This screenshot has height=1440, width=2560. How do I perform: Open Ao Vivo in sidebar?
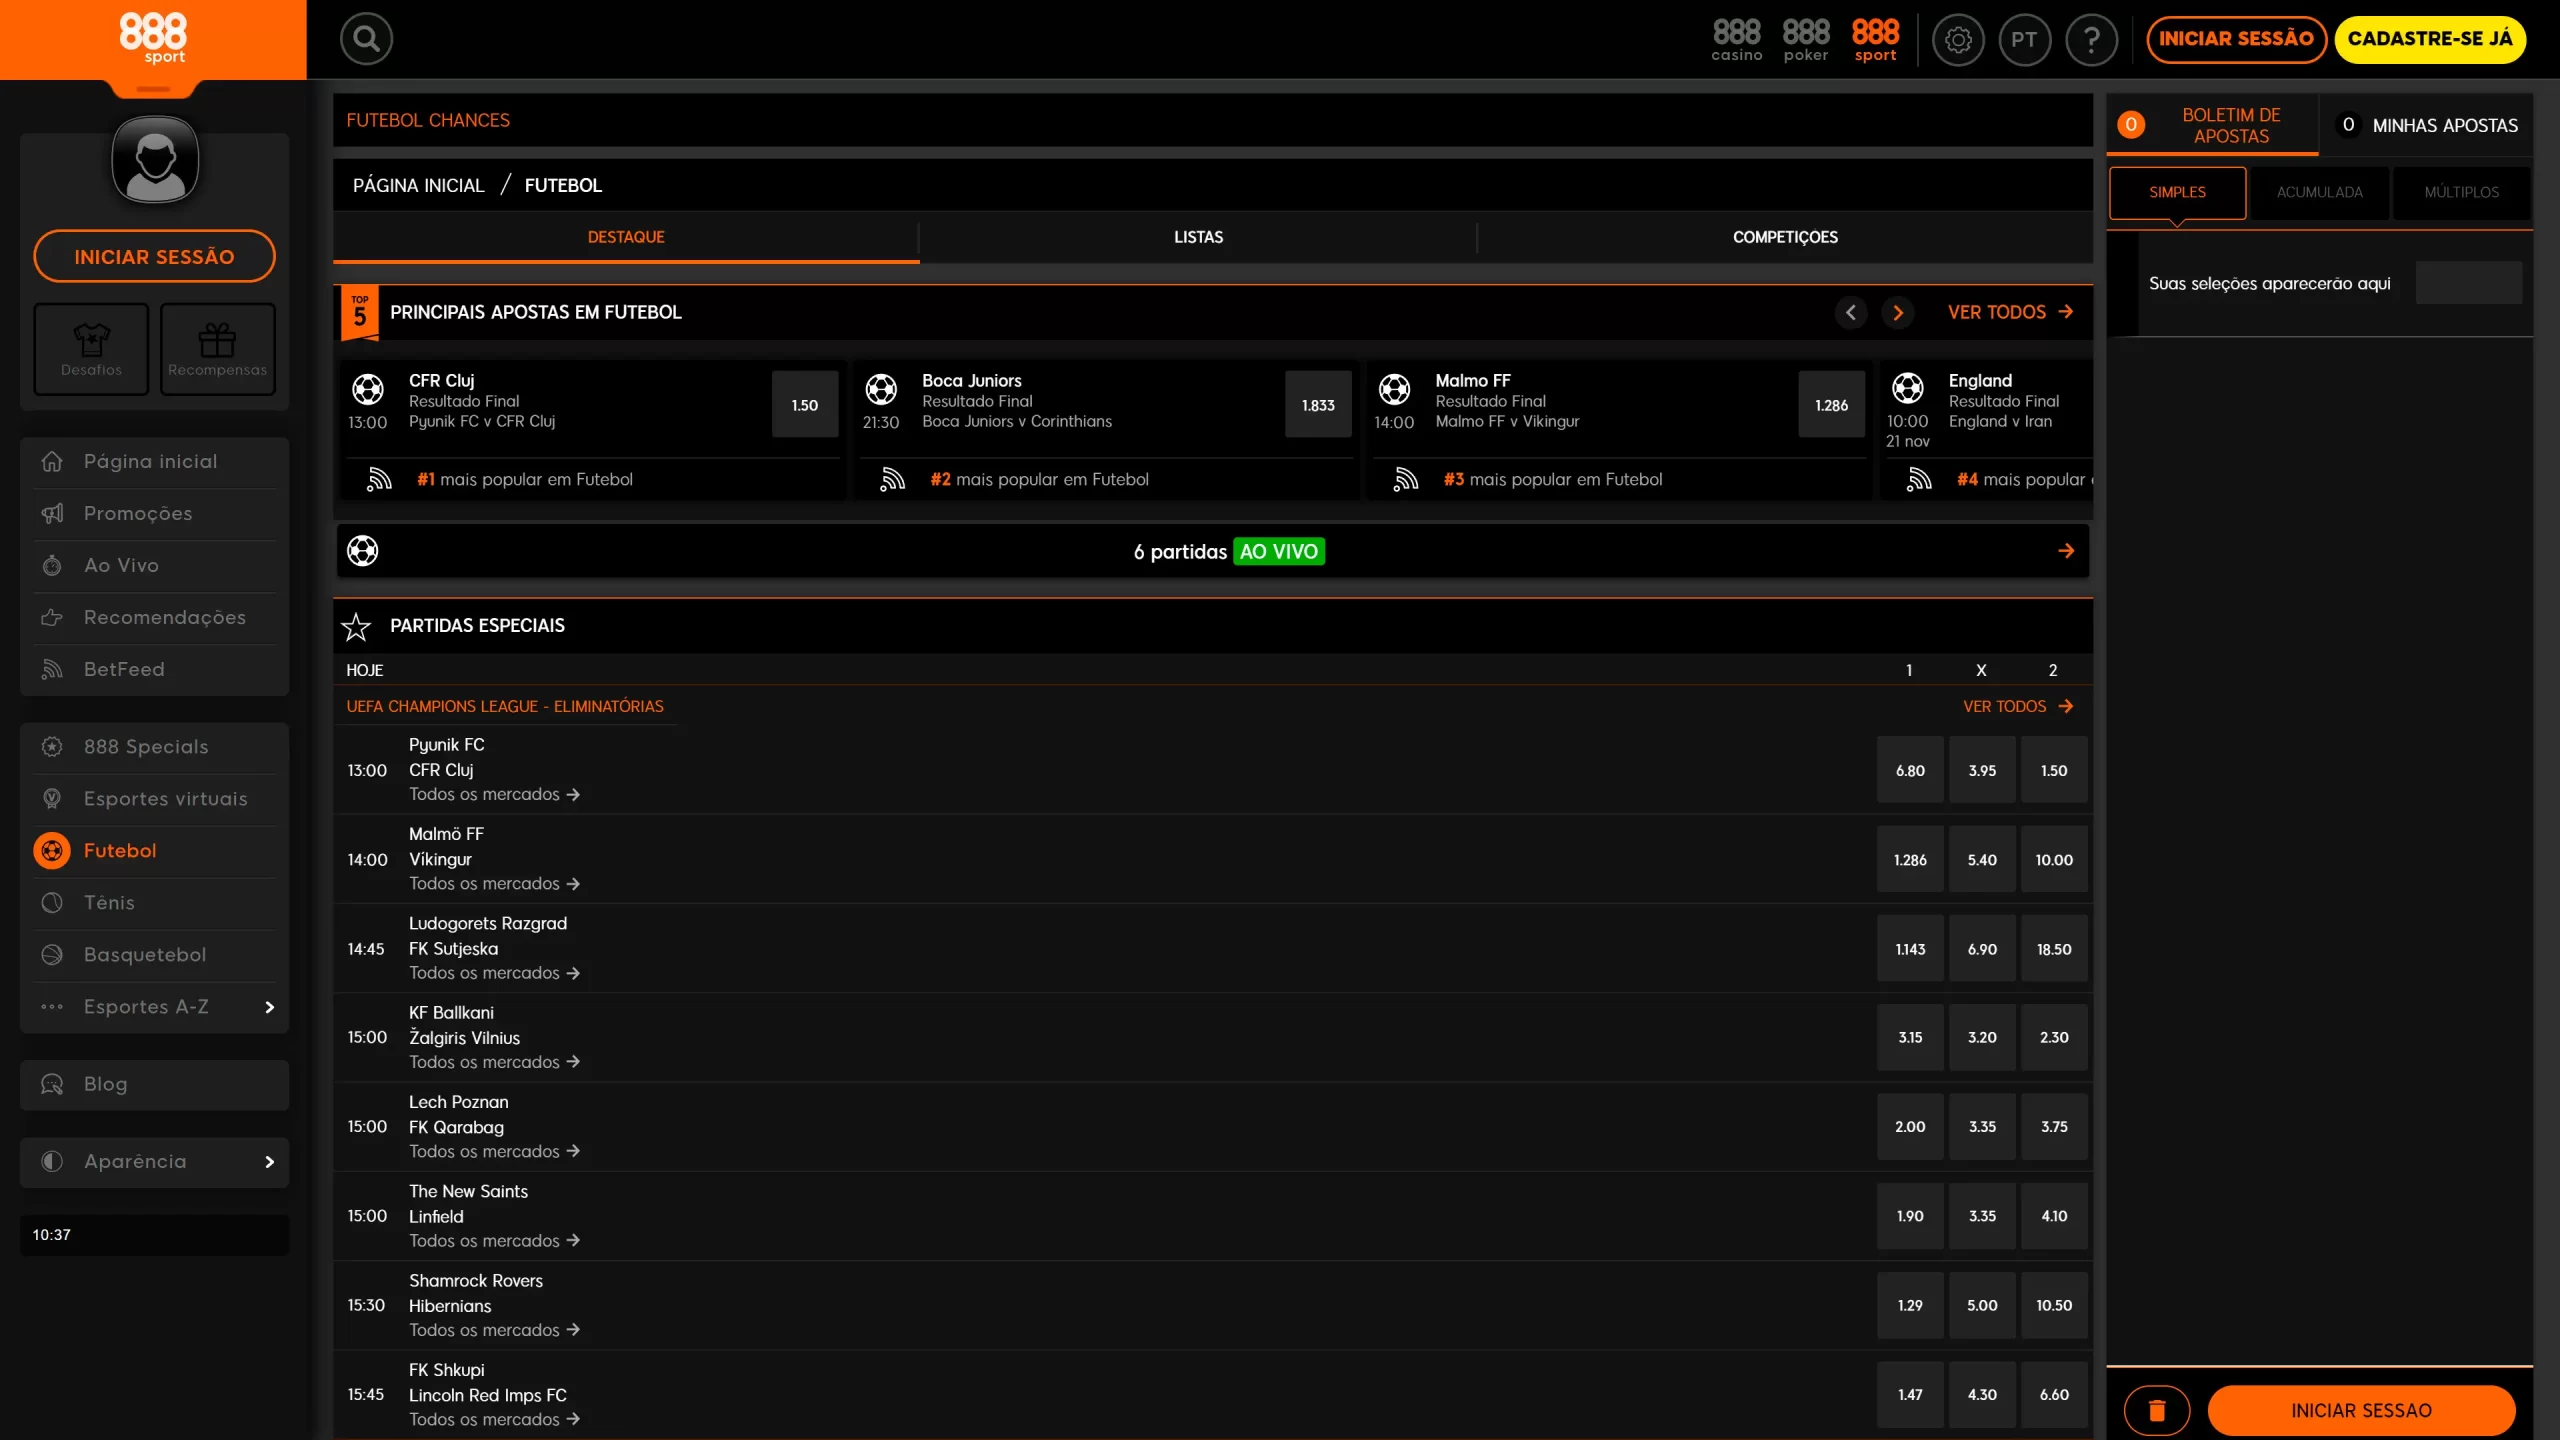(155, 565)
